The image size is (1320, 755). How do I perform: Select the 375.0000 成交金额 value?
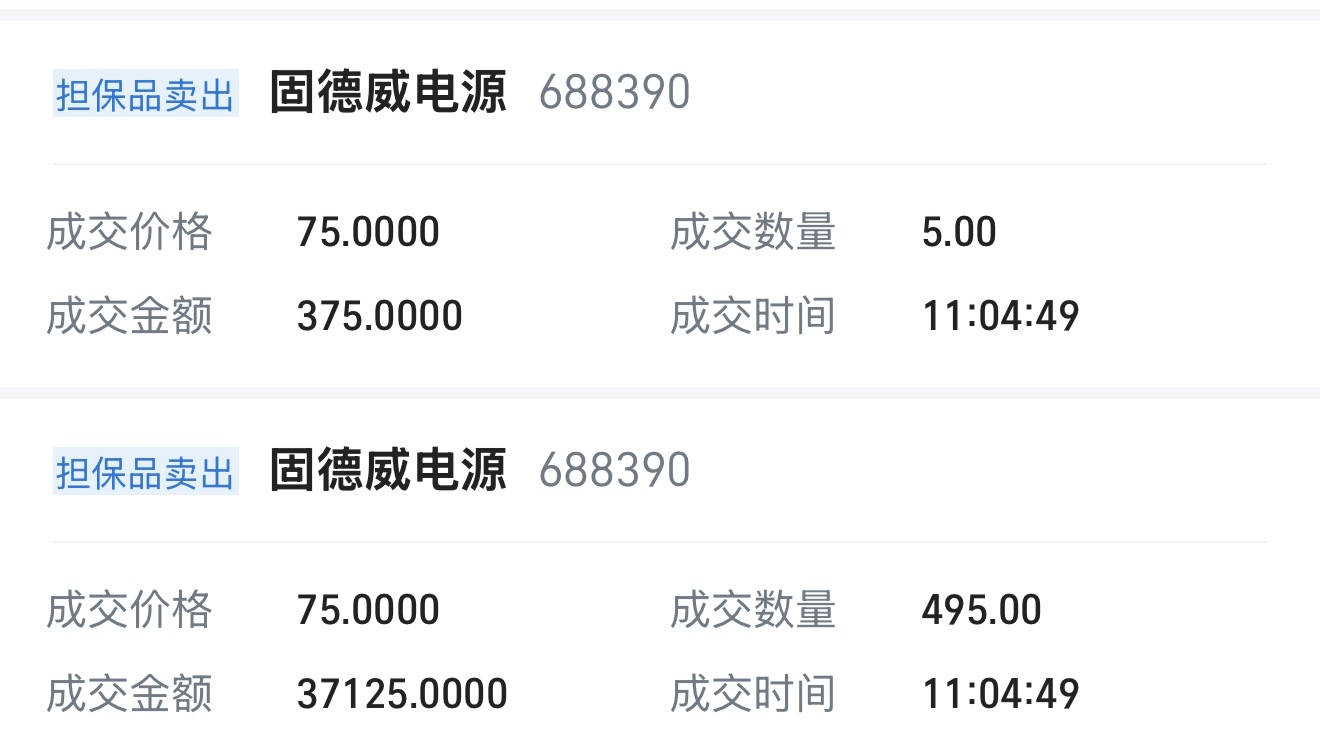click(379, 317)
